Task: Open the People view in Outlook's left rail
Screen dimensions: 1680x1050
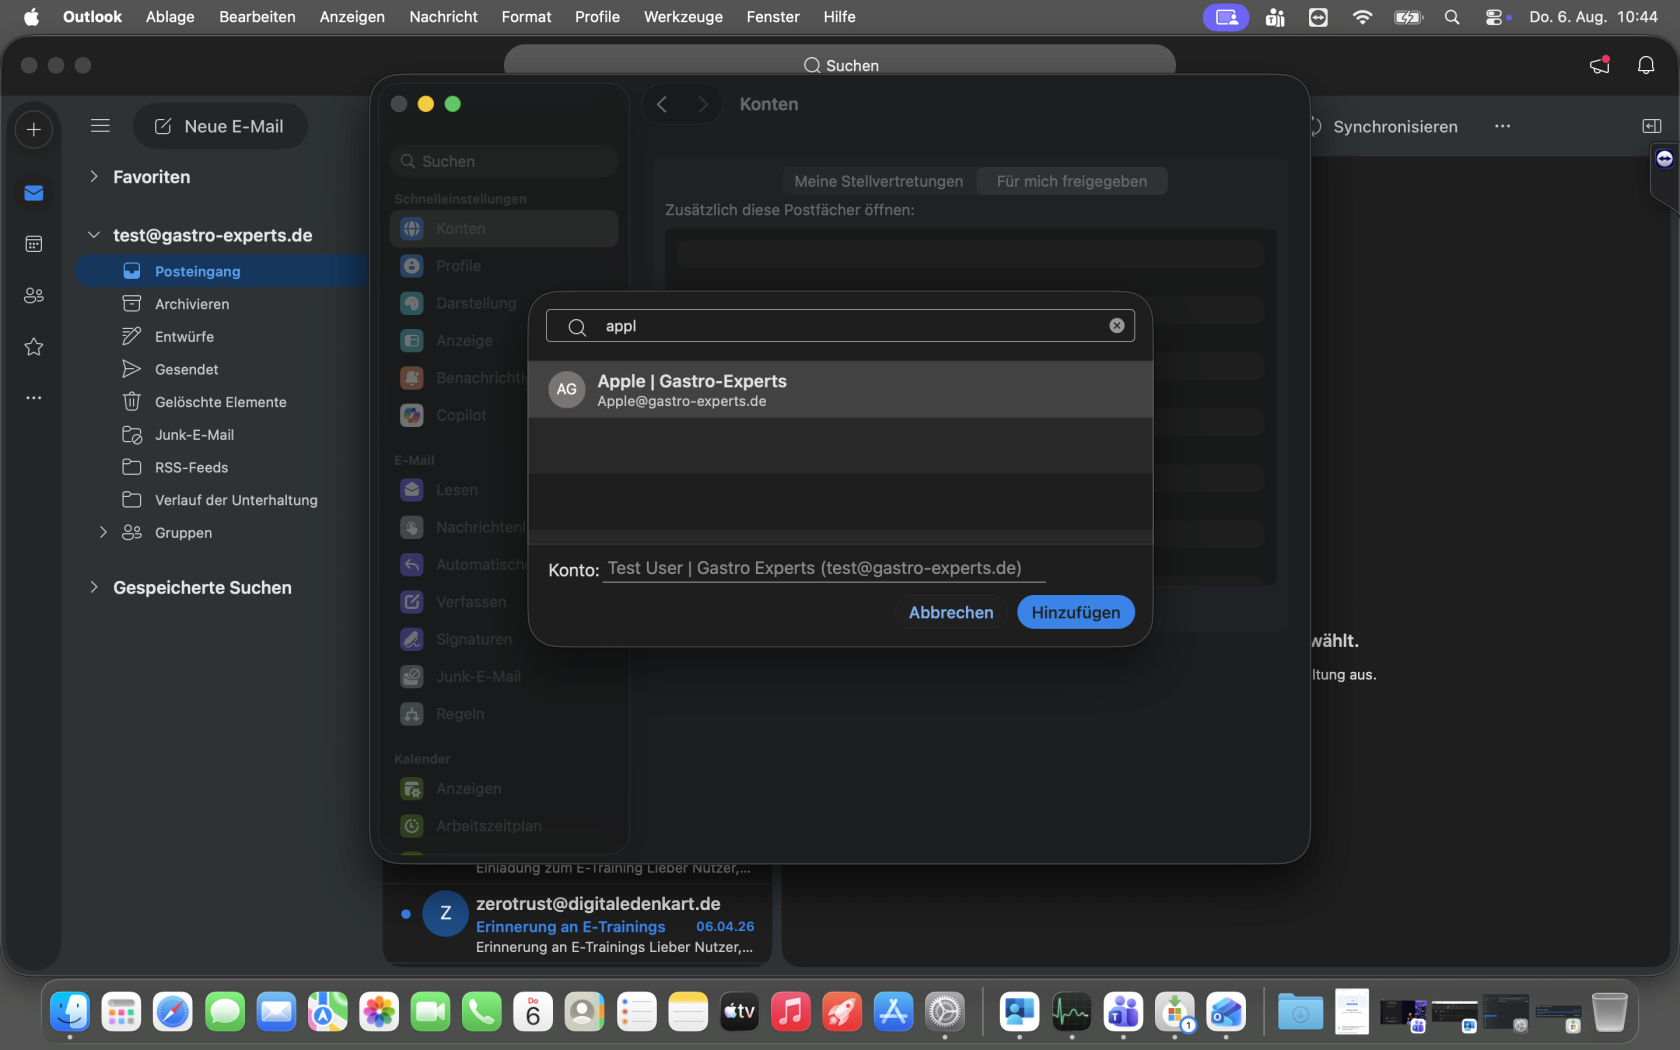Action: click(34, 296)
